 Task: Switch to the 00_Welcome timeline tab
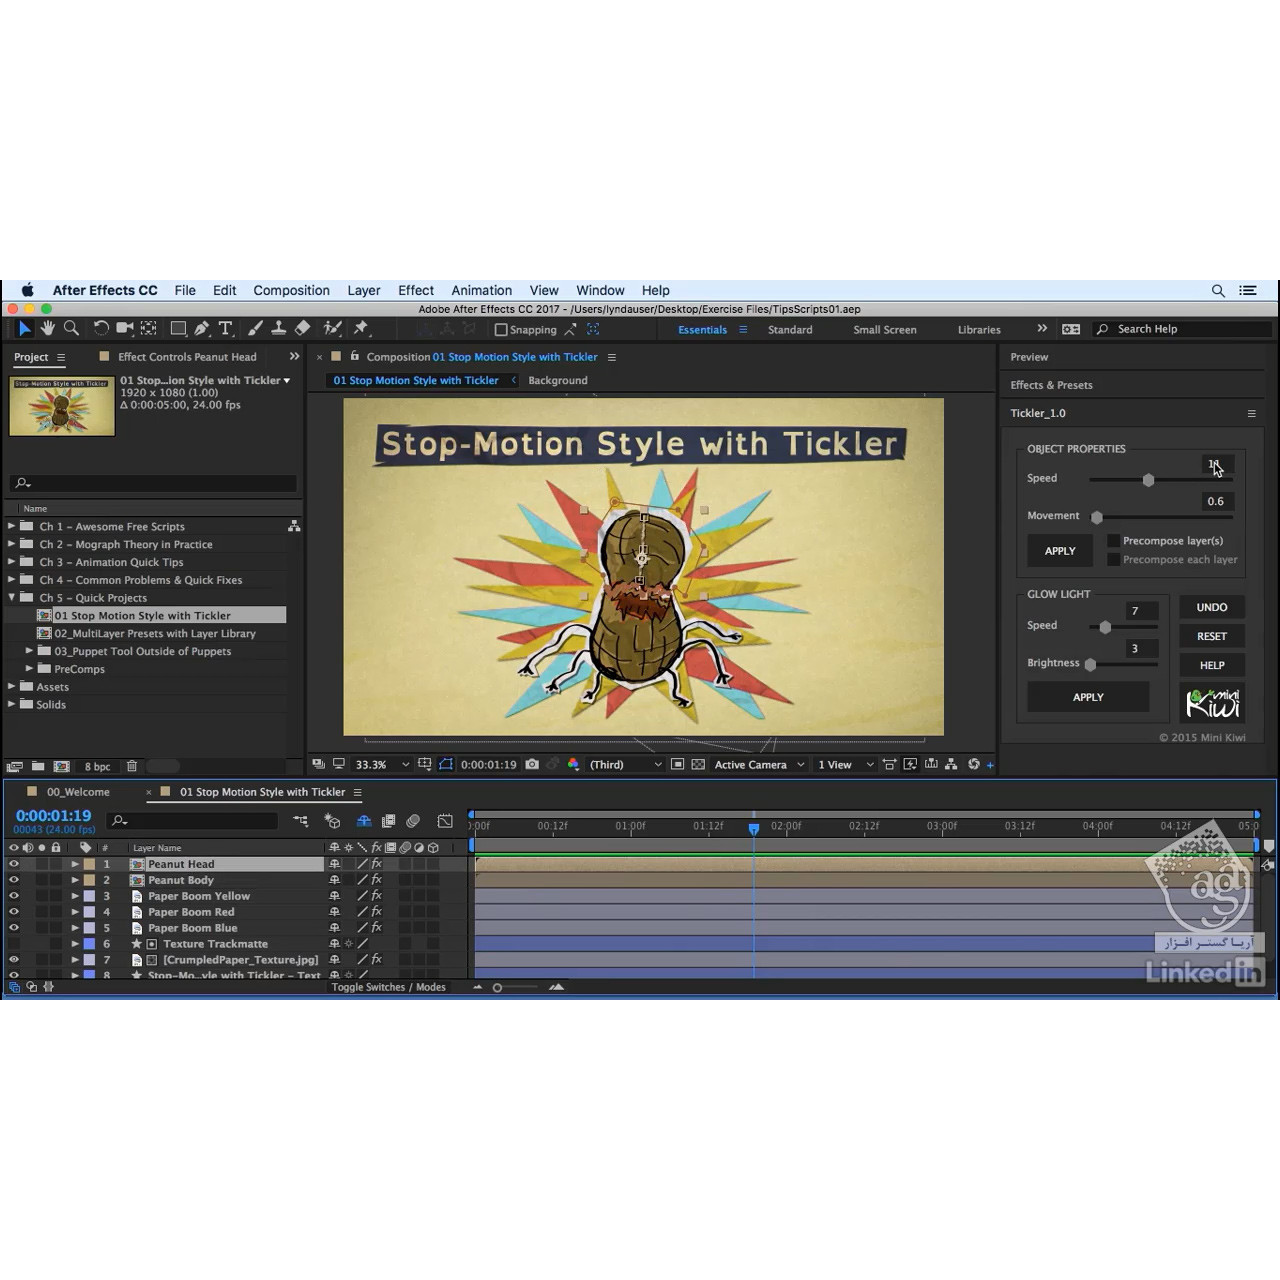[78, 792]
